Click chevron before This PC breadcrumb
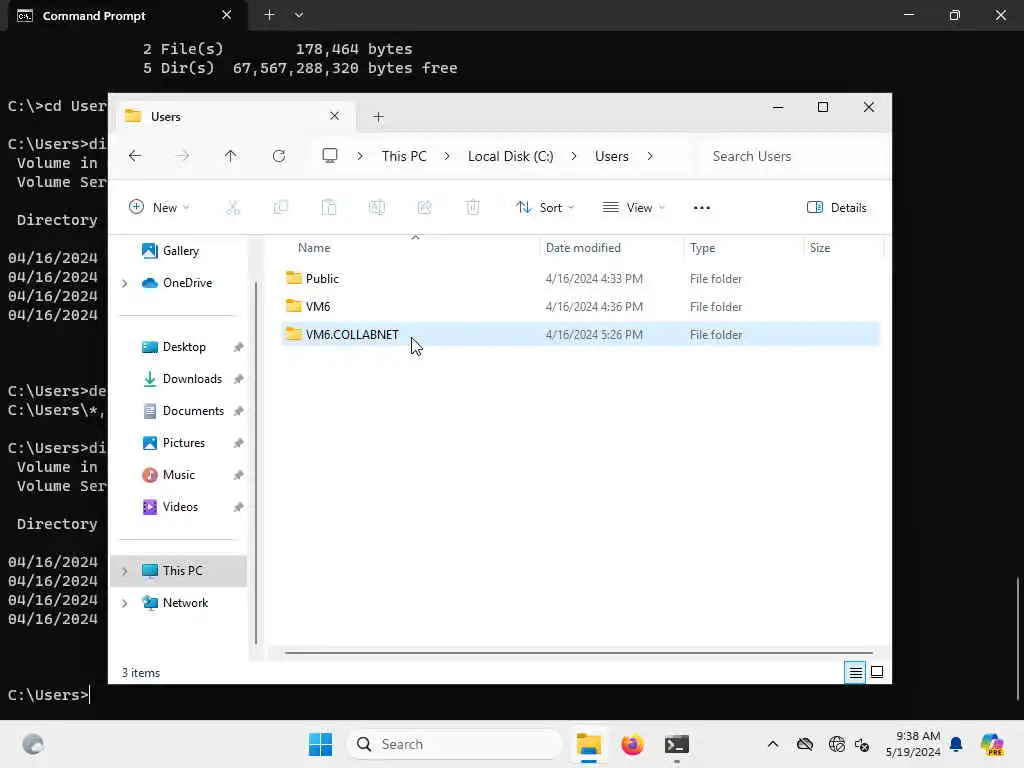This screenshot has width=1024, height=768. point(360,156)
